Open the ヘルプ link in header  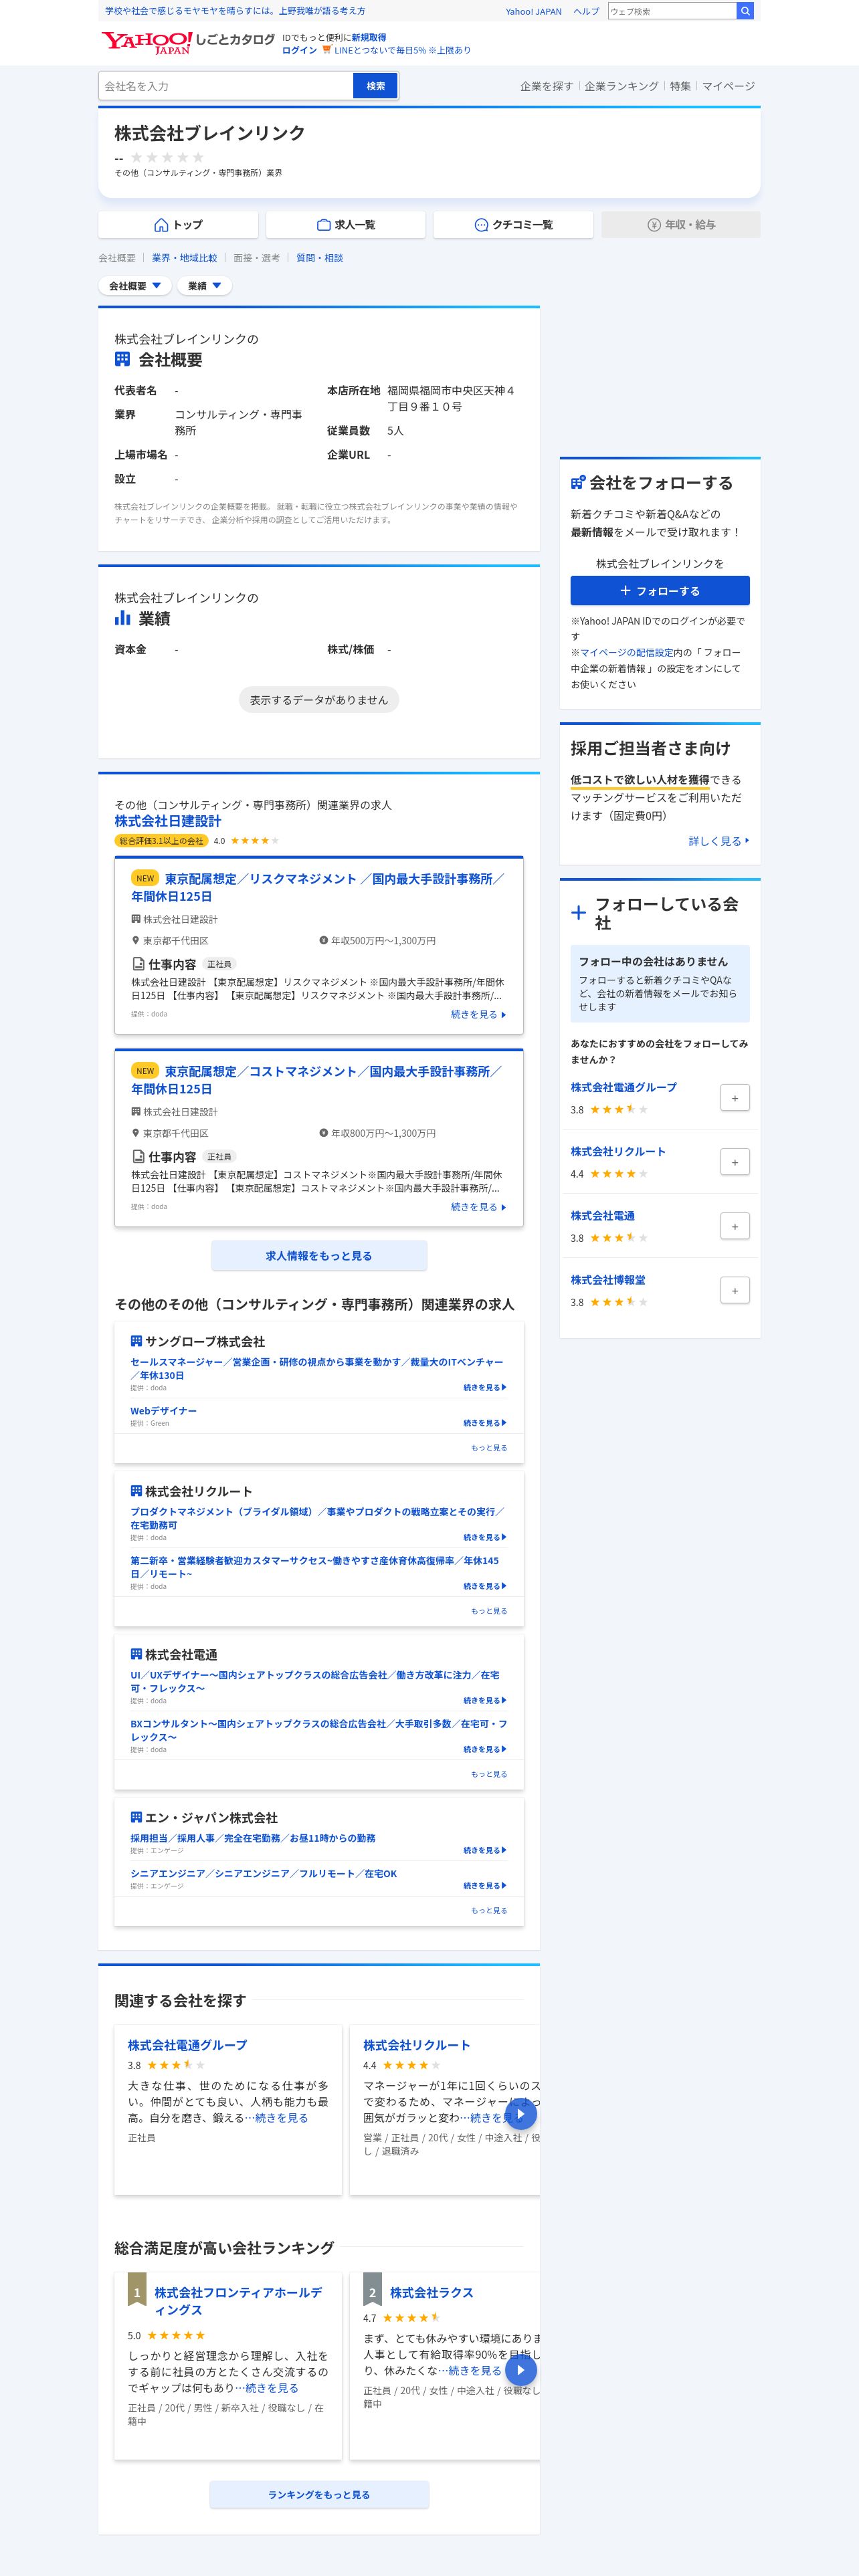[586, 11]
